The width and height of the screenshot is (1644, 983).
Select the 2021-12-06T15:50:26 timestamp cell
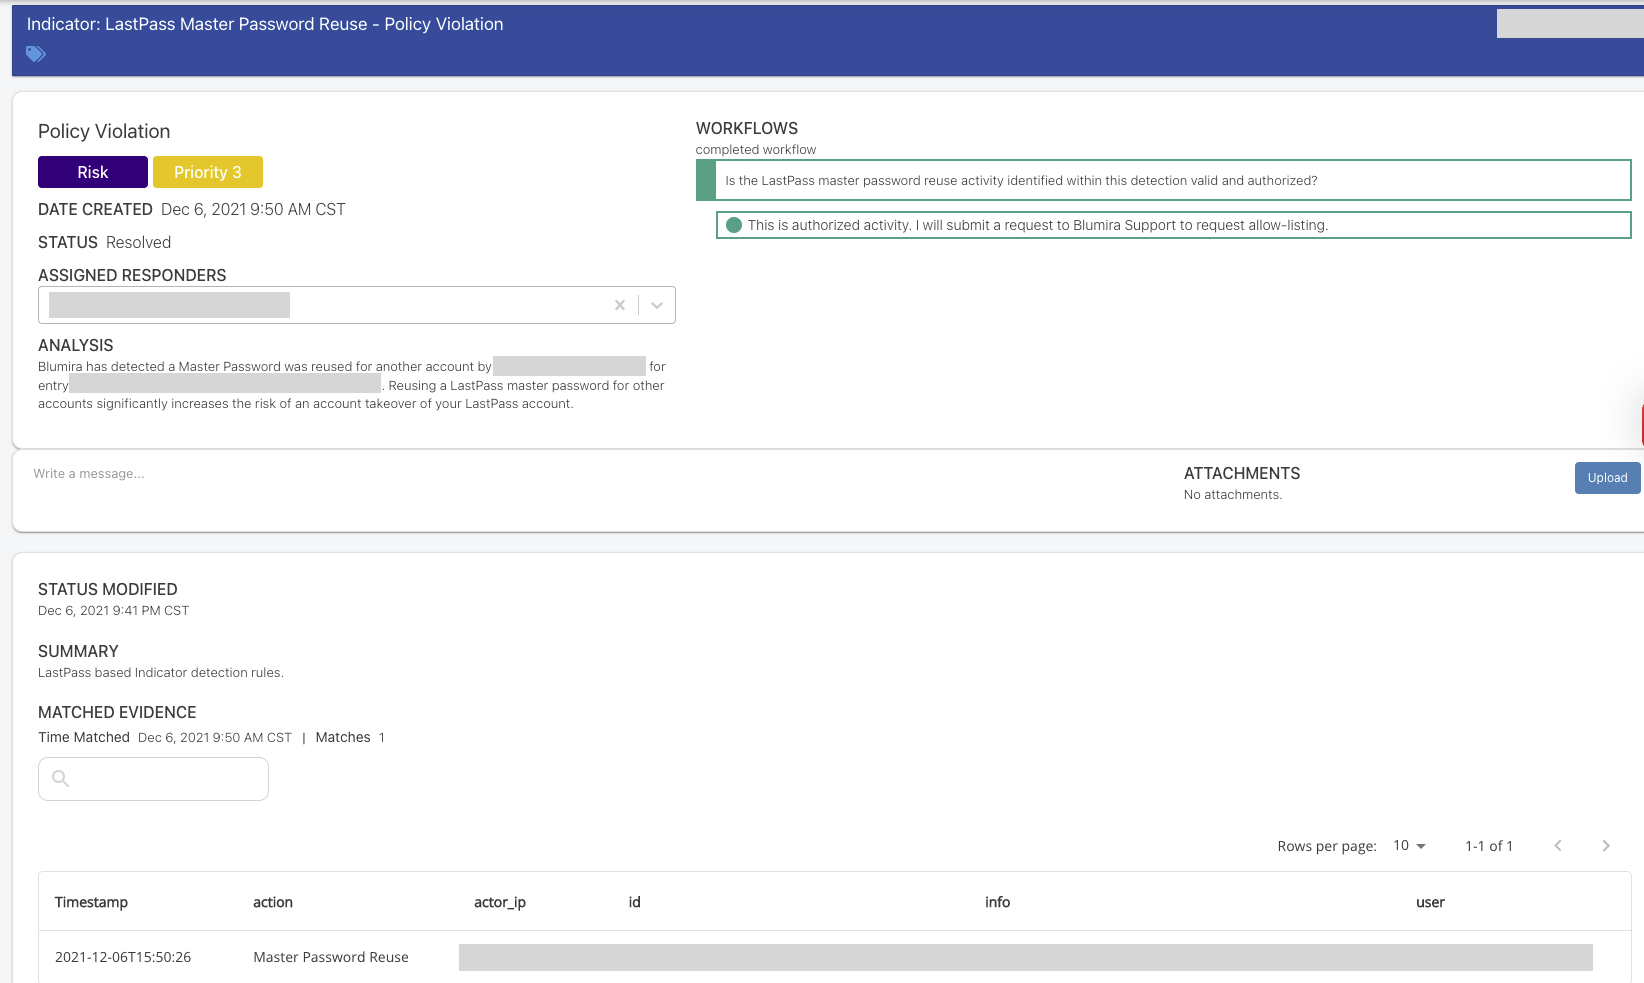(123, 957)
